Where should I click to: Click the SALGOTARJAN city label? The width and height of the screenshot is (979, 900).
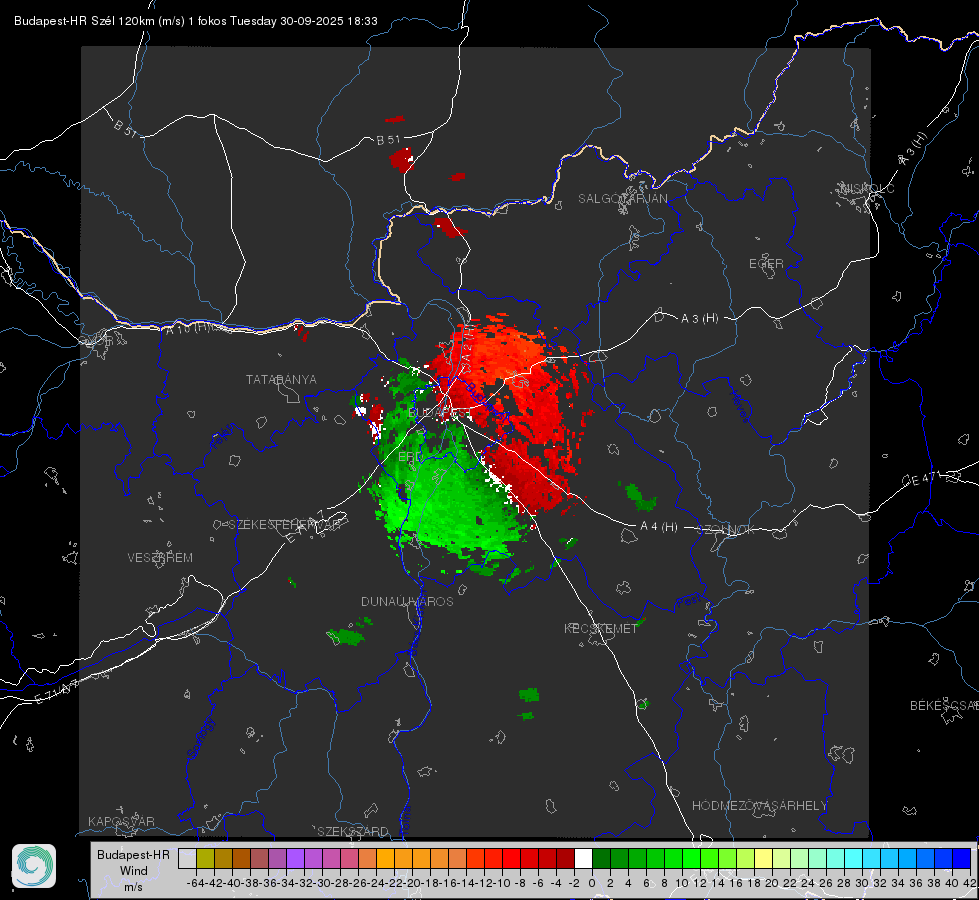[622, 199]
